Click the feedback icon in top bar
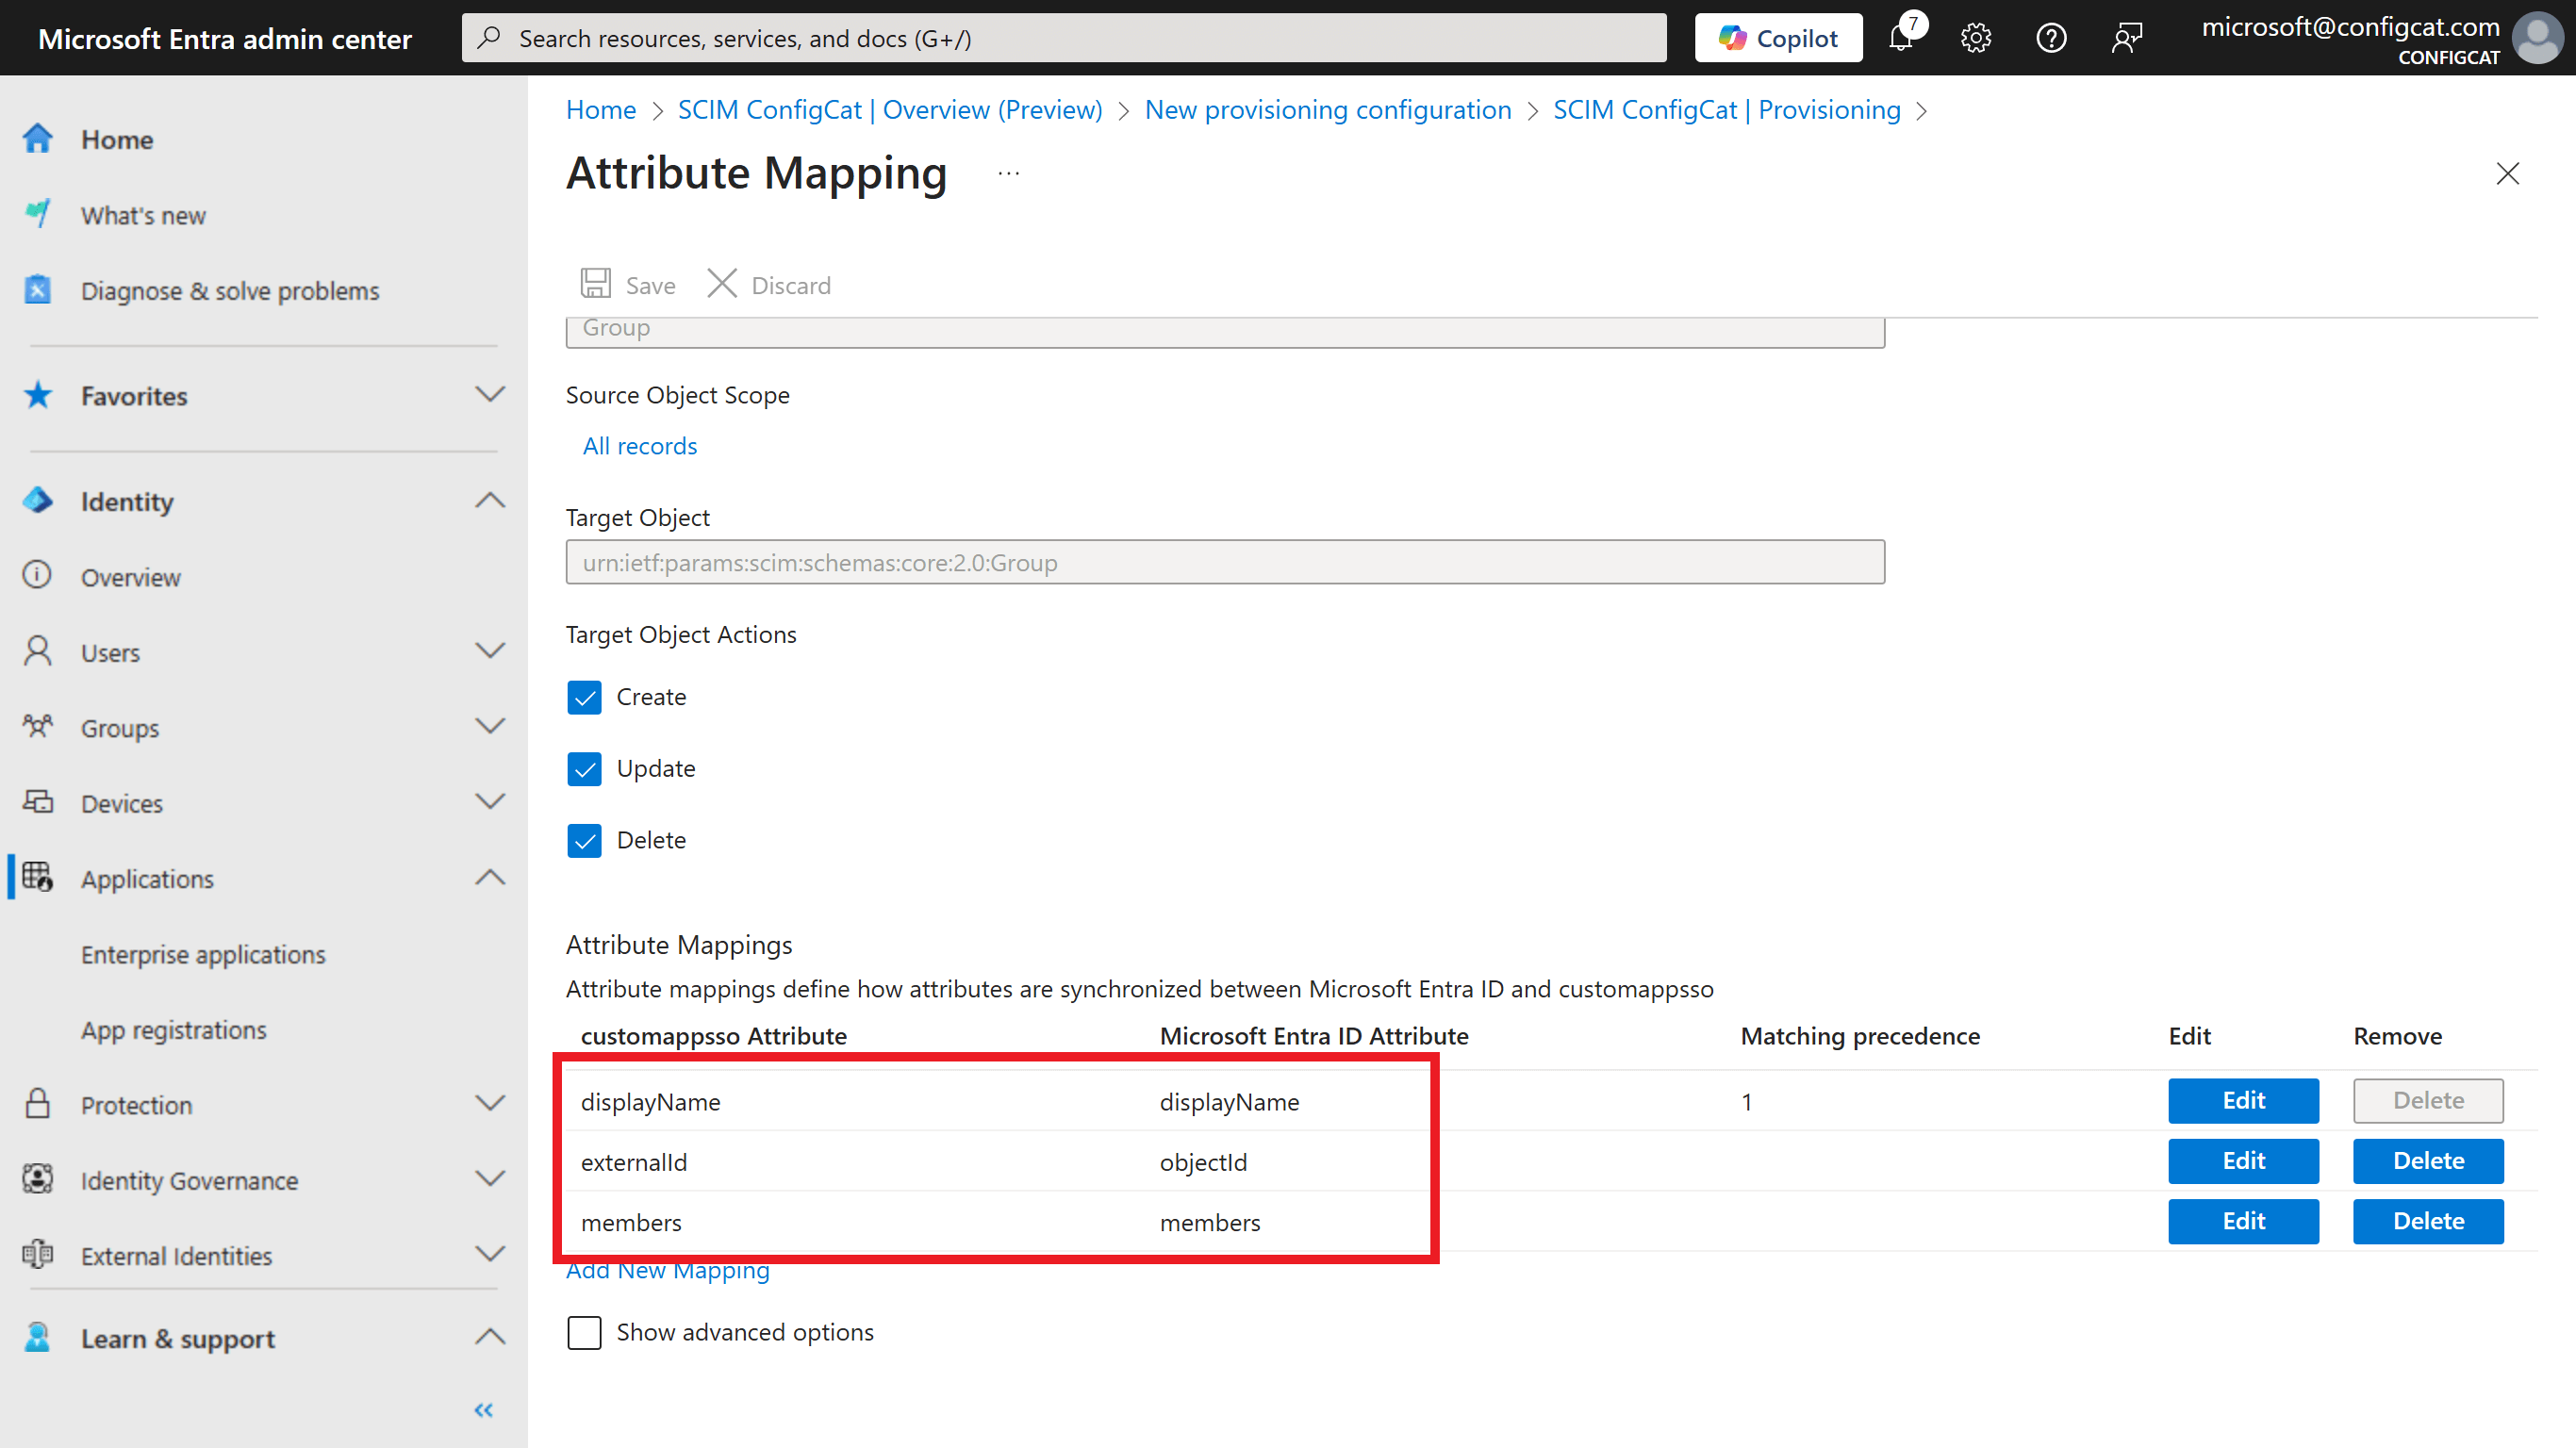 click(2127, 37)
